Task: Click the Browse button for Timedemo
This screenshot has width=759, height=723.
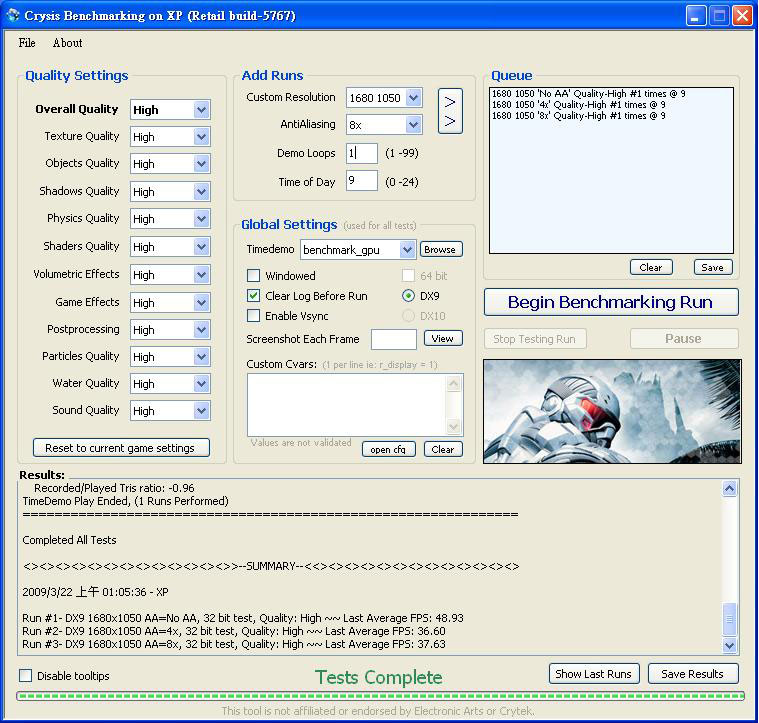Action: (x=440, y=250)
